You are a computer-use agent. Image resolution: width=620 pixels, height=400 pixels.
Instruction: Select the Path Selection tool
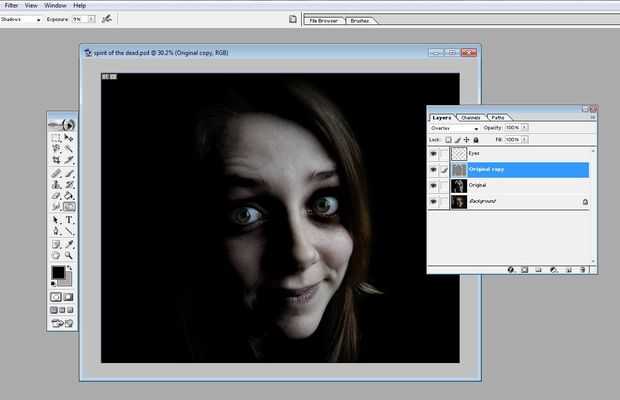pos(56,220)
